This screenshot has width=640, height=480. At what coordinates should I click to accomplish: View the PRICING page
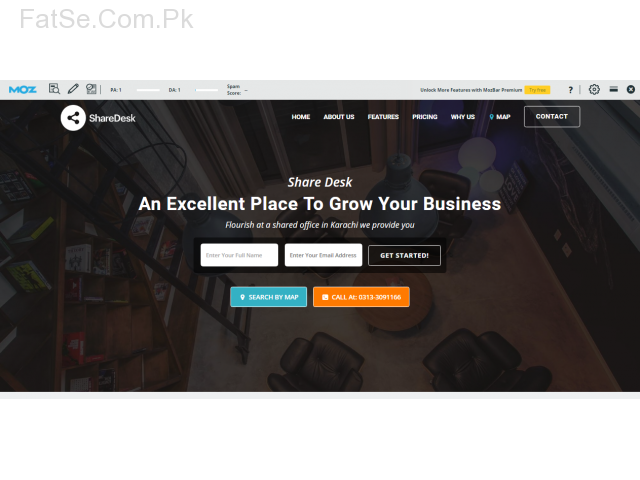(425, 117)
